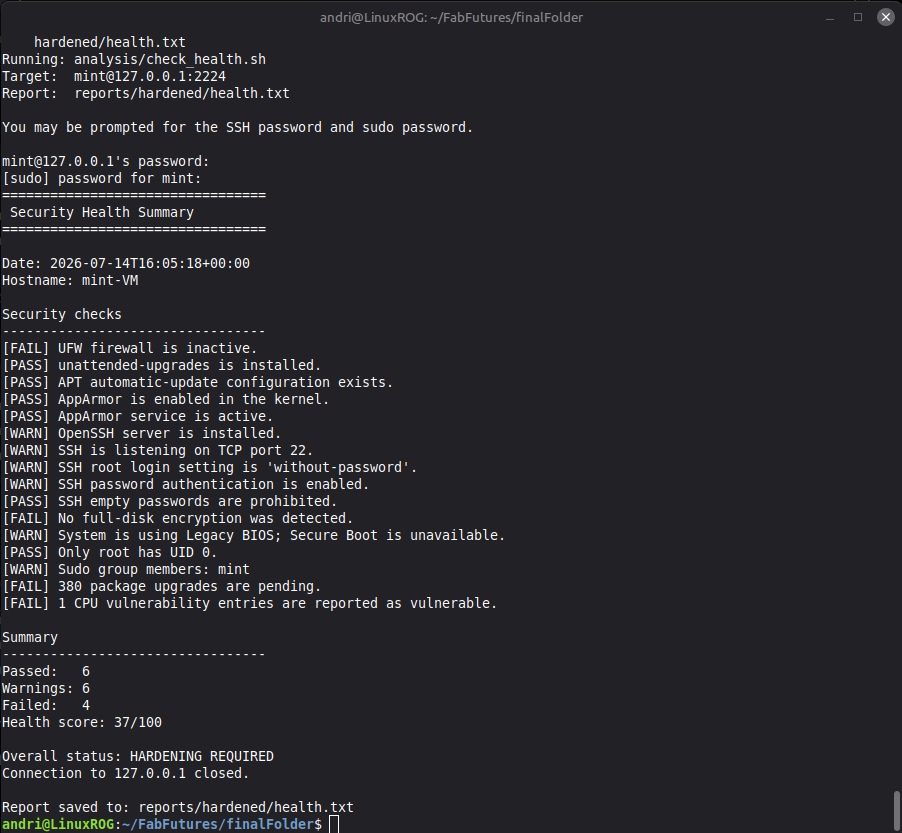Screen dimensions: 902x833
Task: Click the UFW firewall inactive FAIL line
Action: tap(129, 349)
